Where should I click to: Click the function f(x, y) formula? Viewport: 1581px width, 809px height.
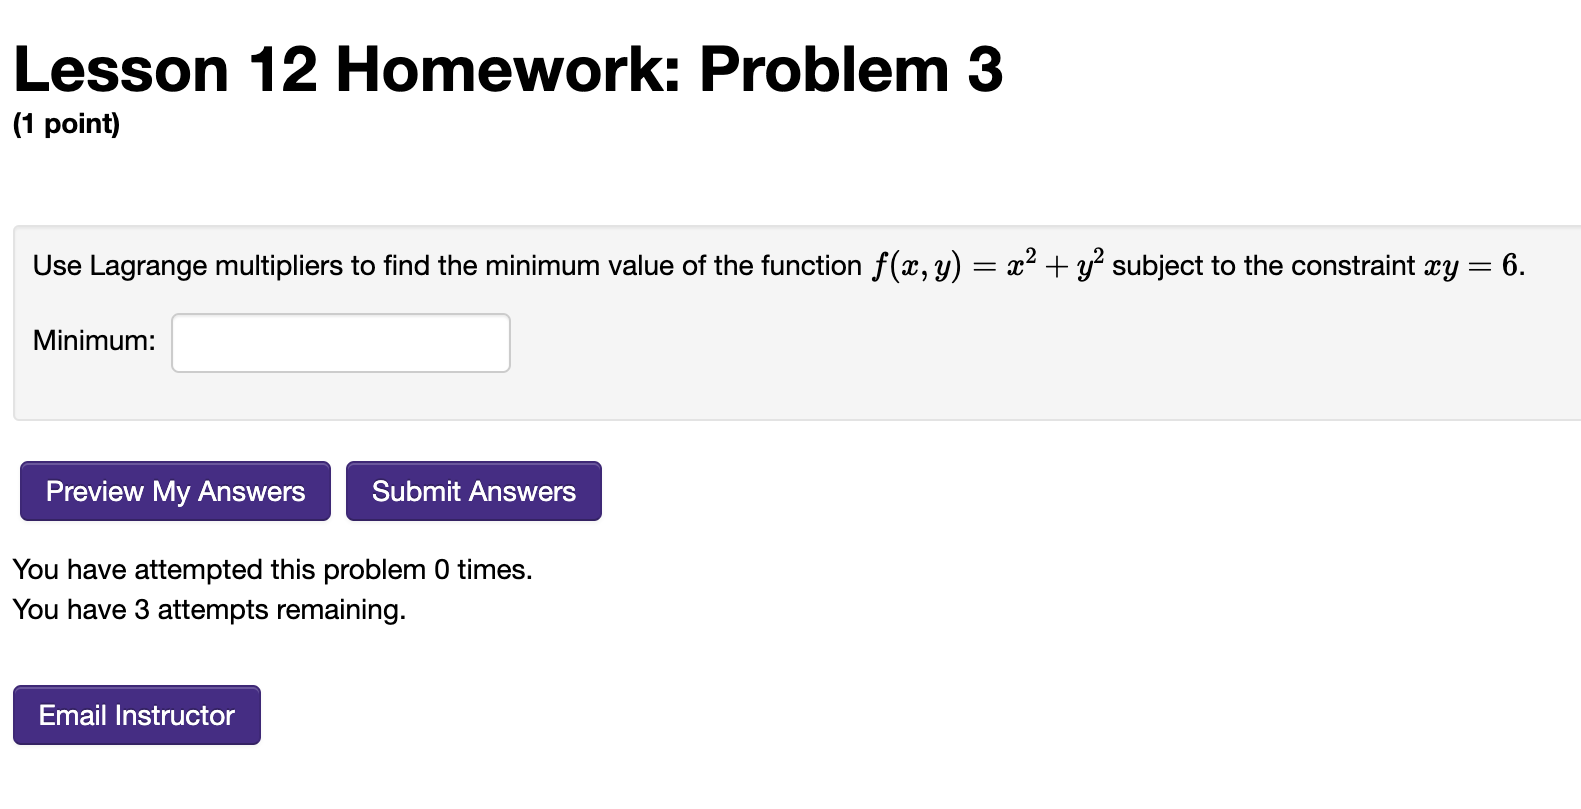[x=915, y=265]
